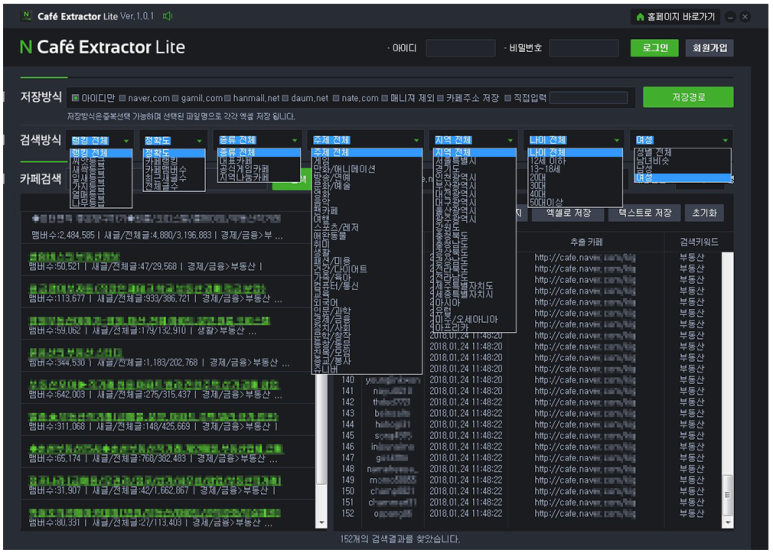Enable 카페주소 저장 checkbox
Image resolution: width=773 pixels, height=553 pixels.
point(440,98)
